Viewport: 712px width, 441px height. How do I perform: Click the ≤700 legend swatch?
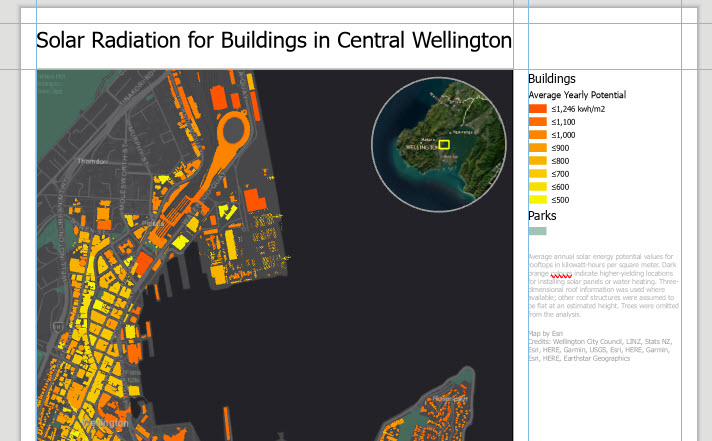[538, 174]
